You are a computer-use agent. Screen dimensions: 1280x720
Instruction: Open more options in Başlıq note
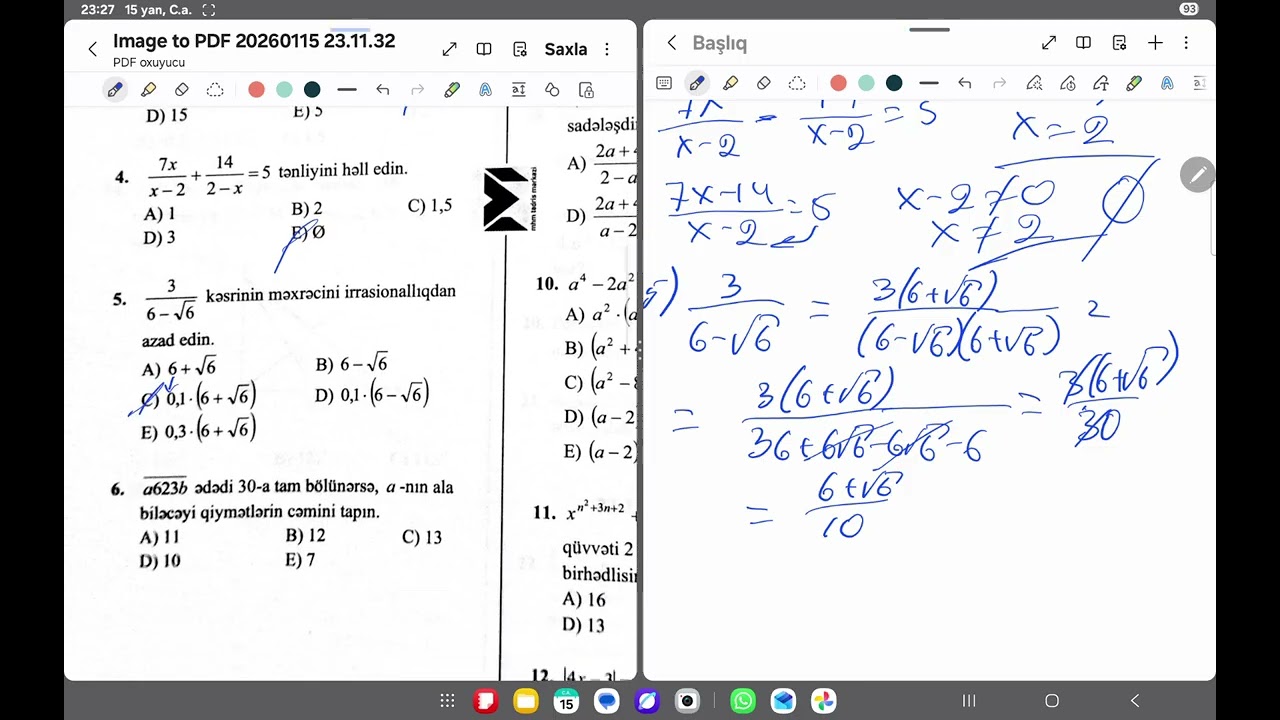tap(1186, 43)
